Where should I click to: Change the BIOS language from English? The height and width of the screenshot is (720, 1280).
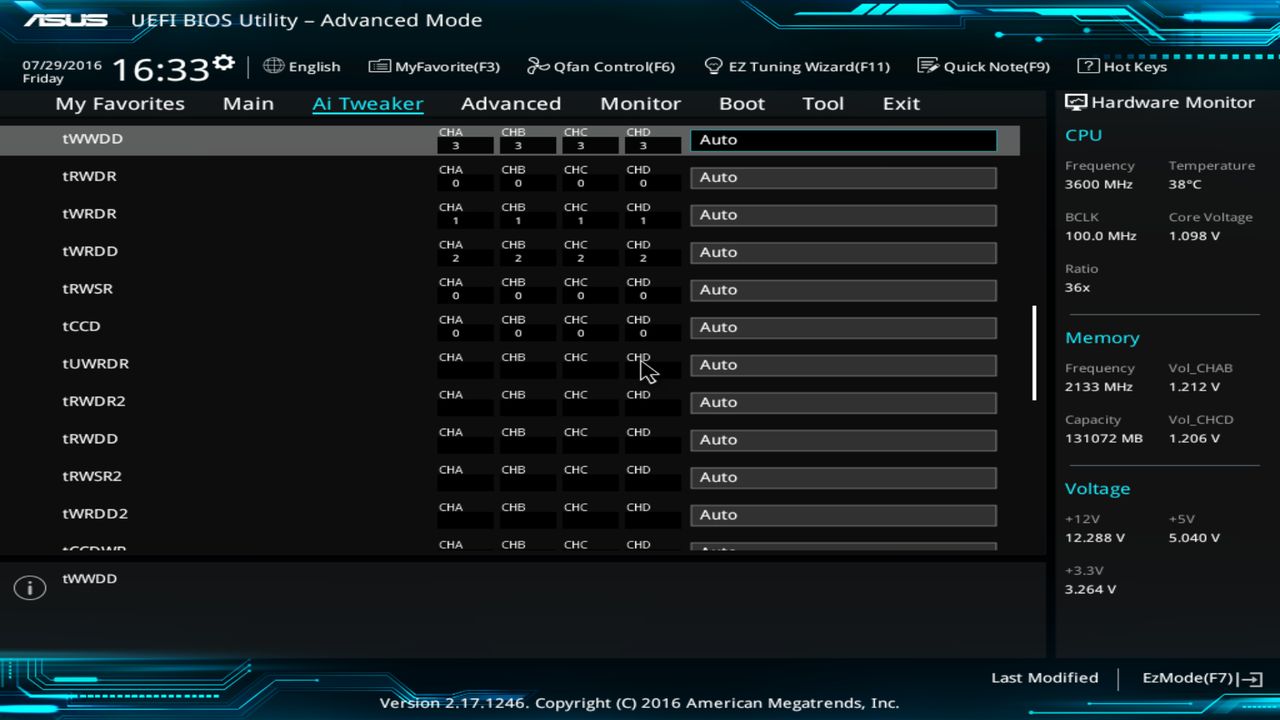(x=302, y=66)
